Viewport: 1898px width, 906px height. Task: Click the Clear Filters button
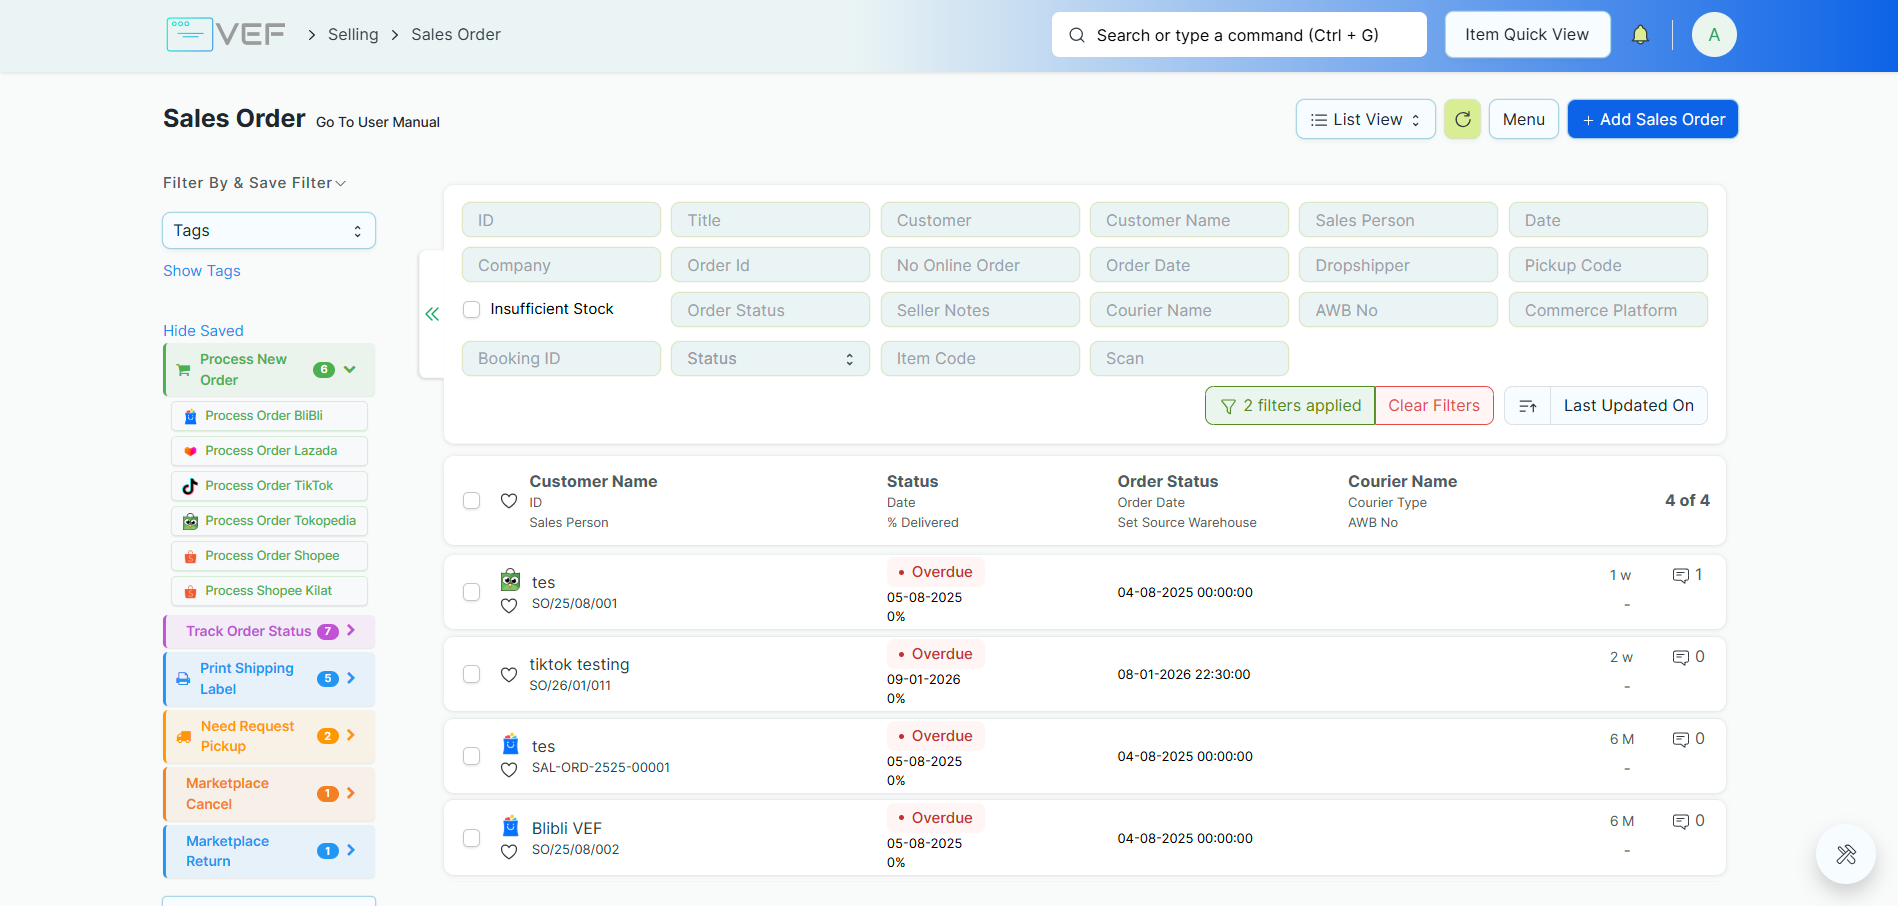tap(1433, 406)
